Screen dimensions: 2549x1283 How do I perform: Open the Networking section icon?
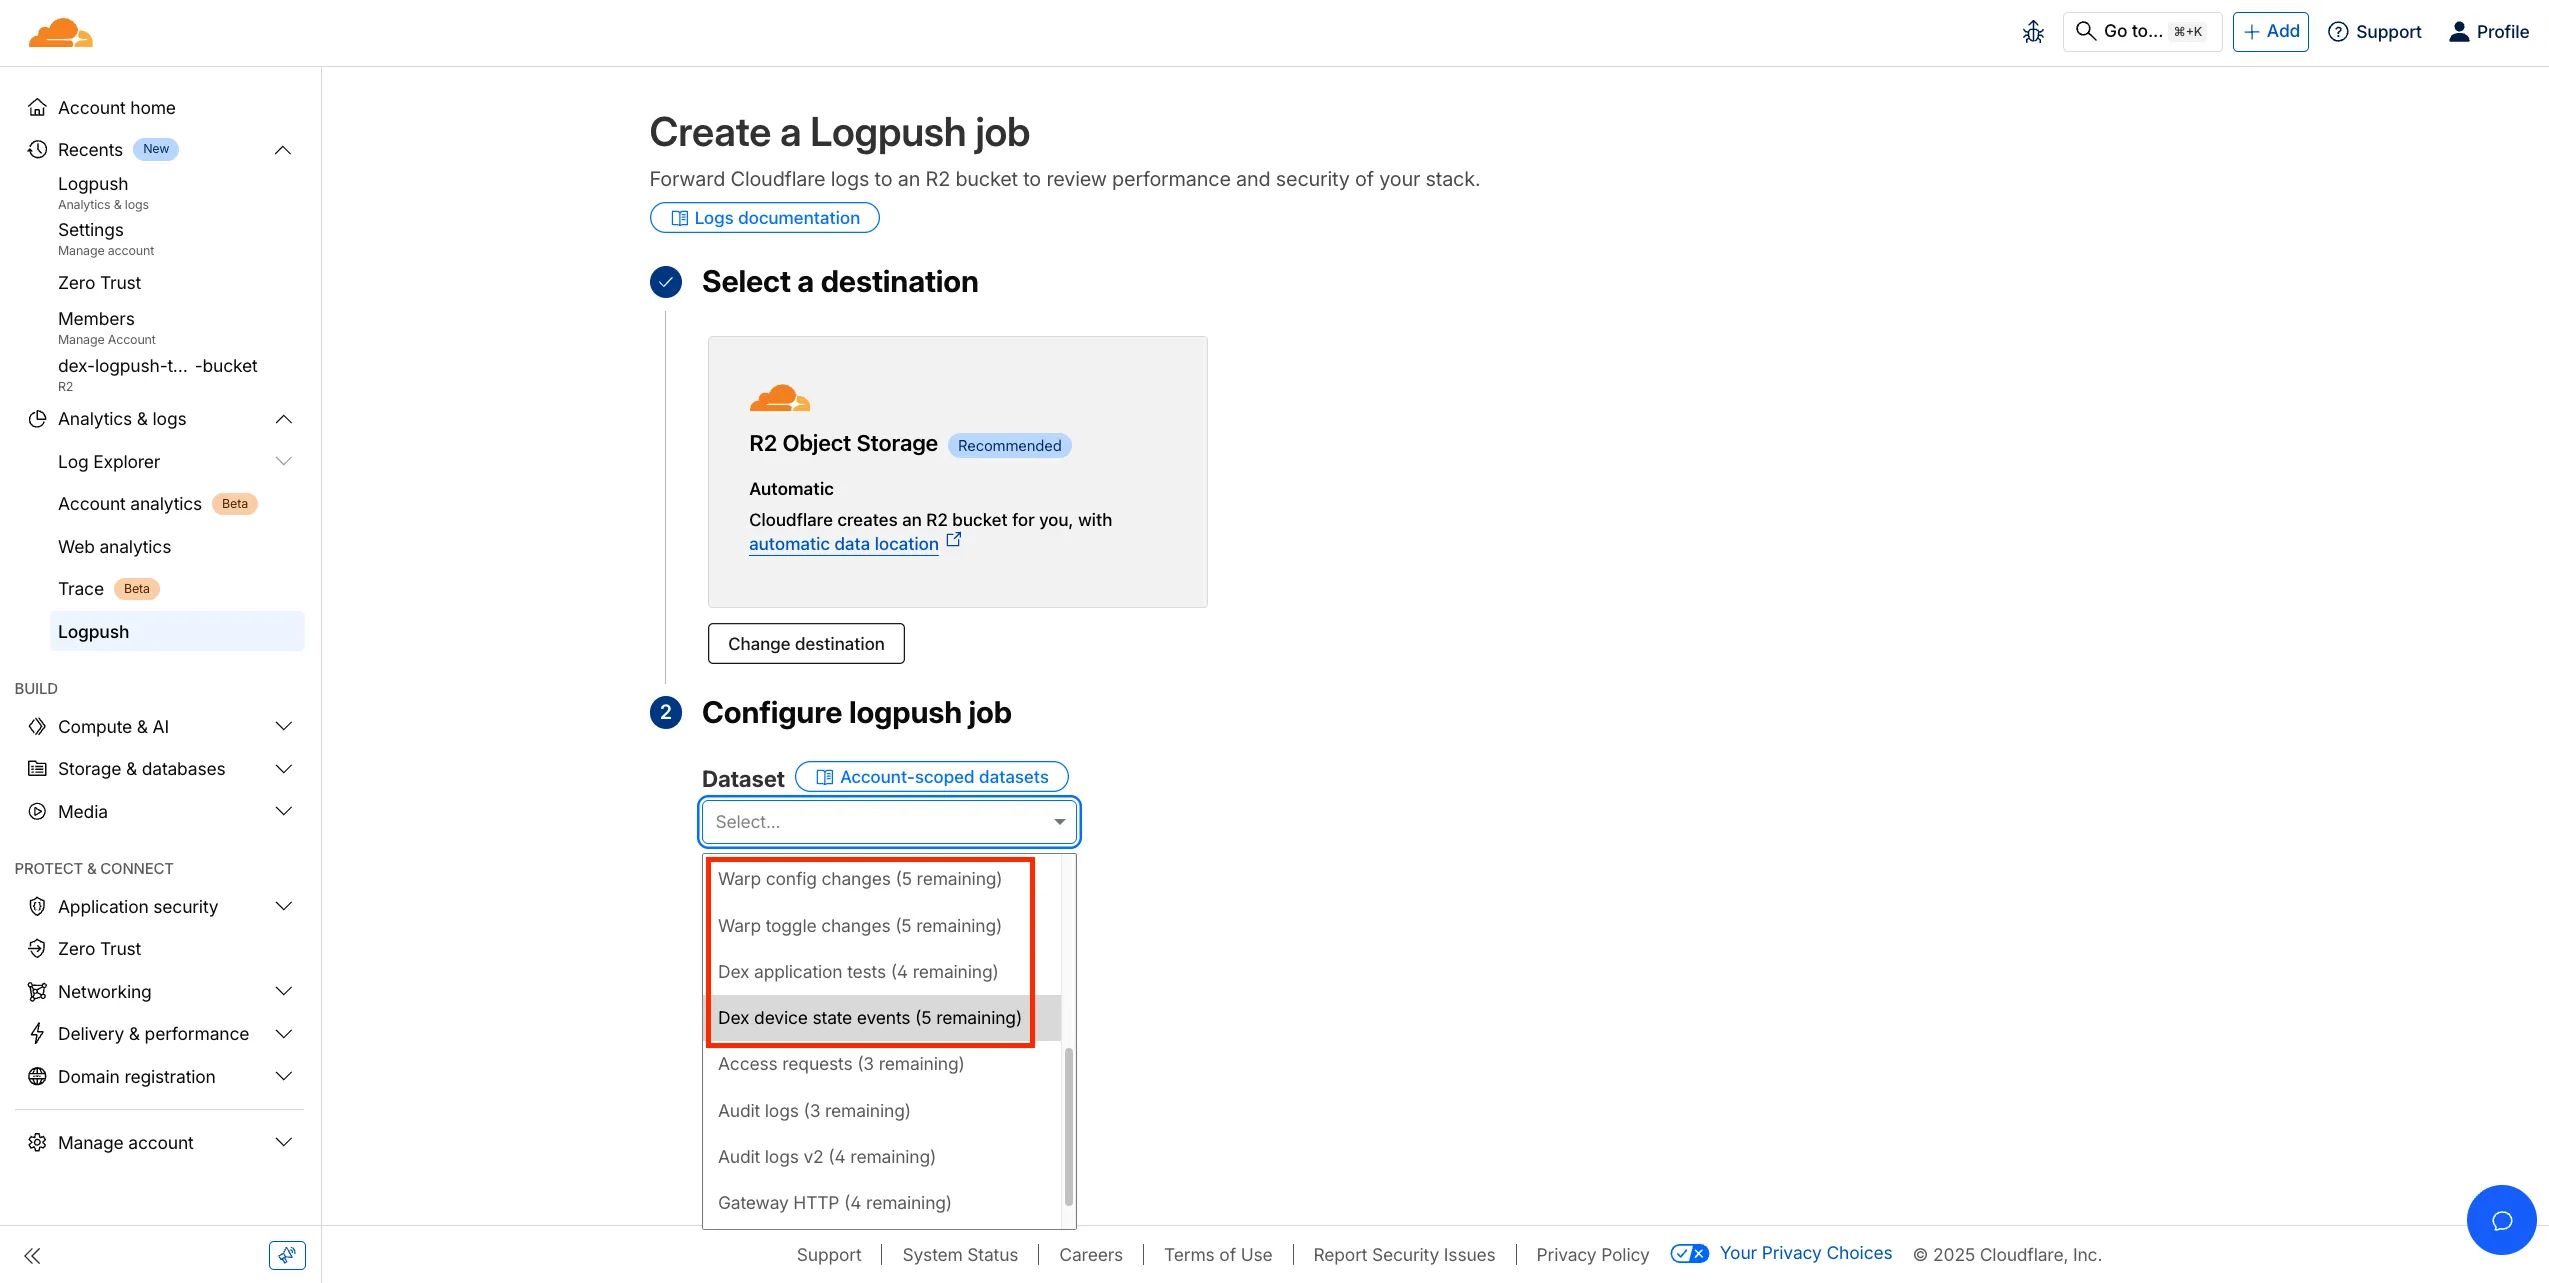[37, 991]
